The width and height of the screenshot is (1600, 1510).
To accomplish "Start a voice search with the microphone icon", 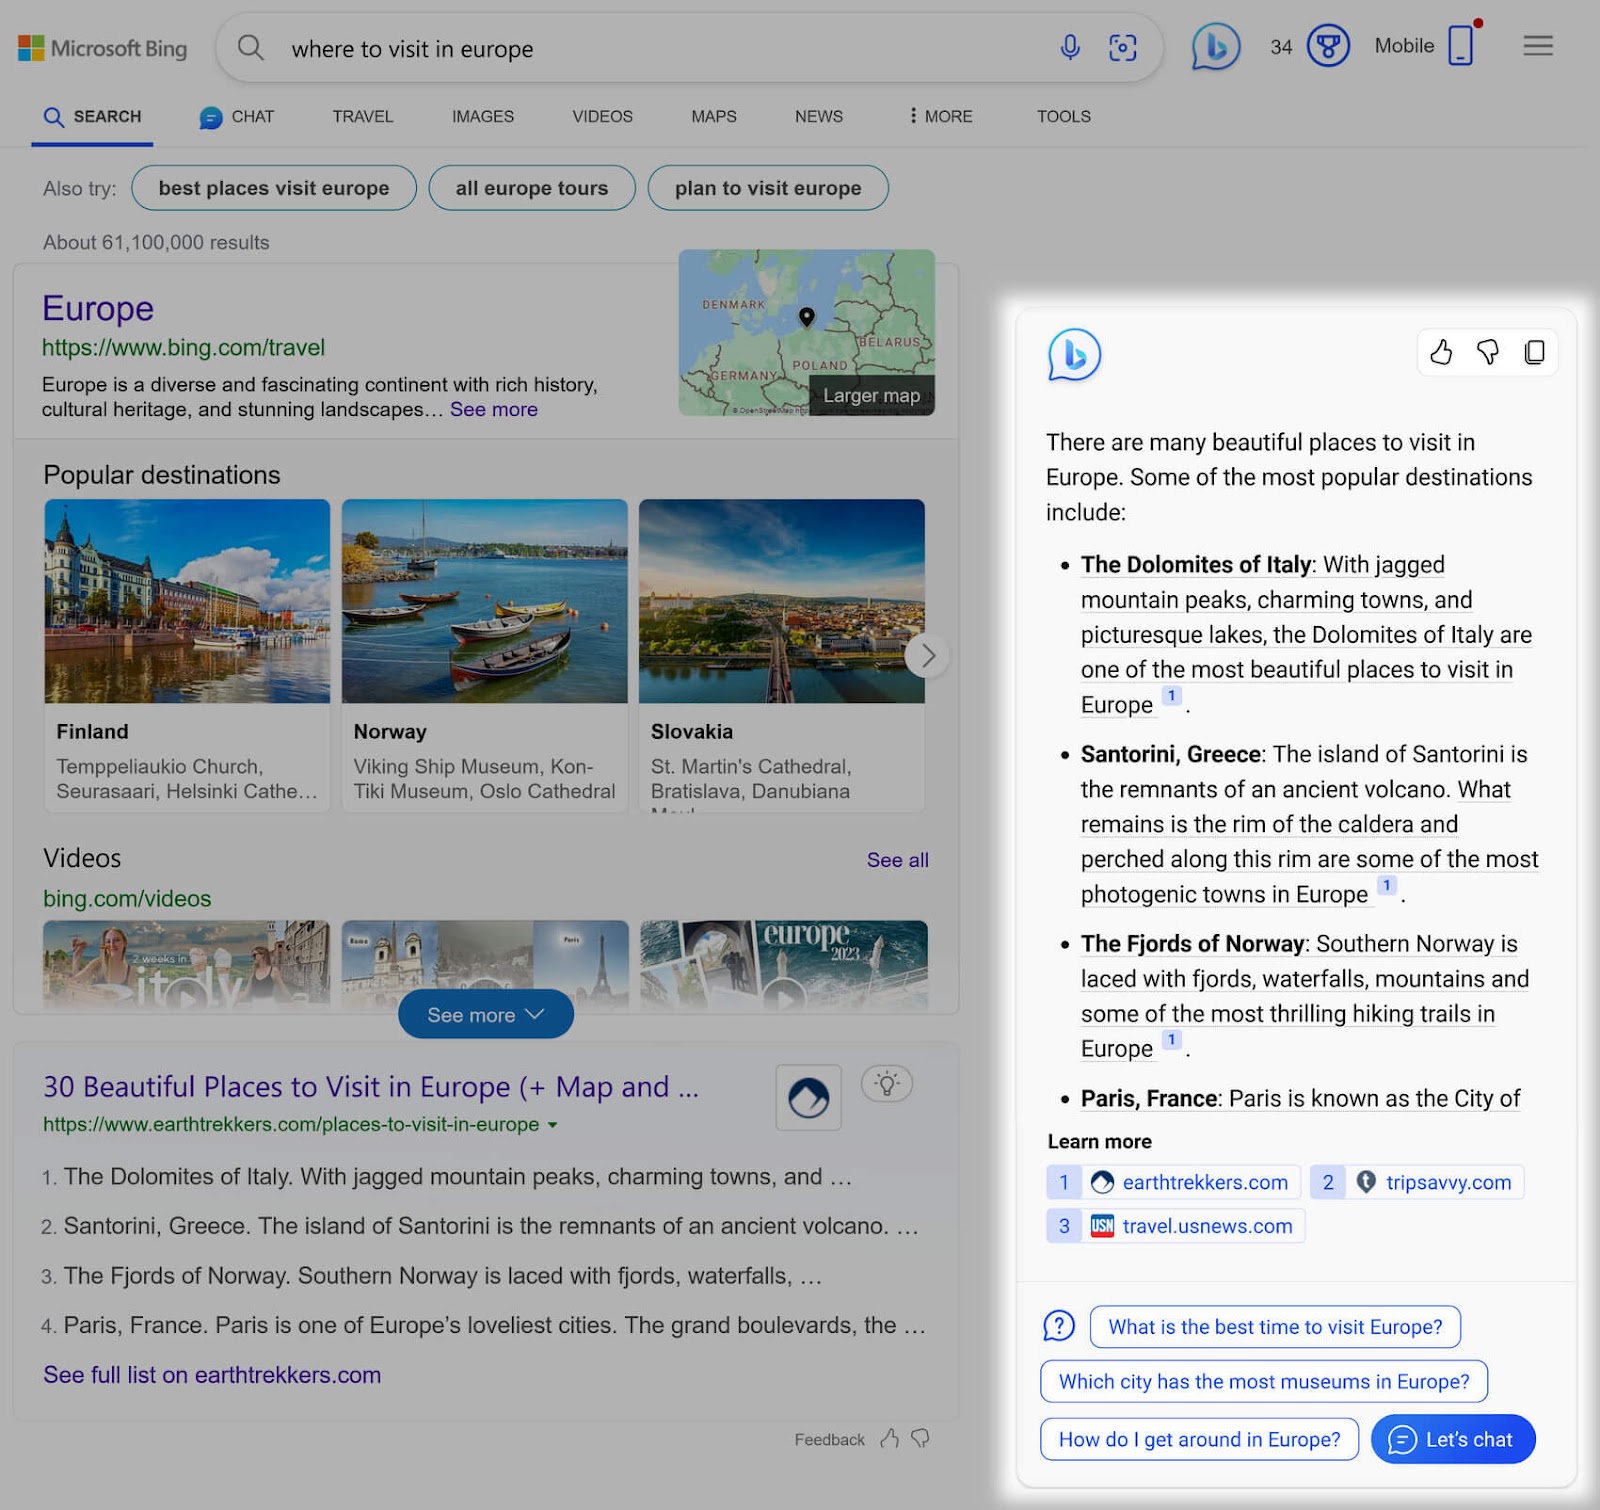I will [1069, 47].
